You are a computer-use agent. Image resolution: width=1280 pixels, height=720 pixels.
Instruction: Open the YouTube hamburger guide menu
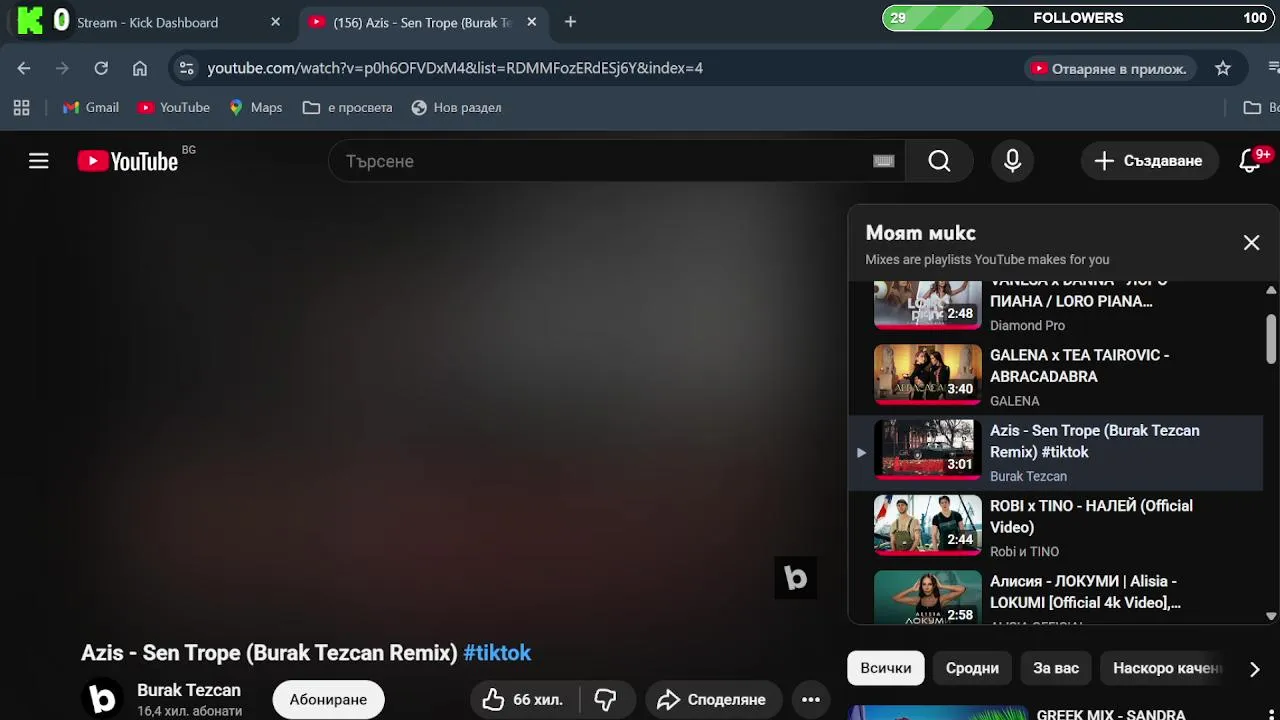click(x=38, y=161)
